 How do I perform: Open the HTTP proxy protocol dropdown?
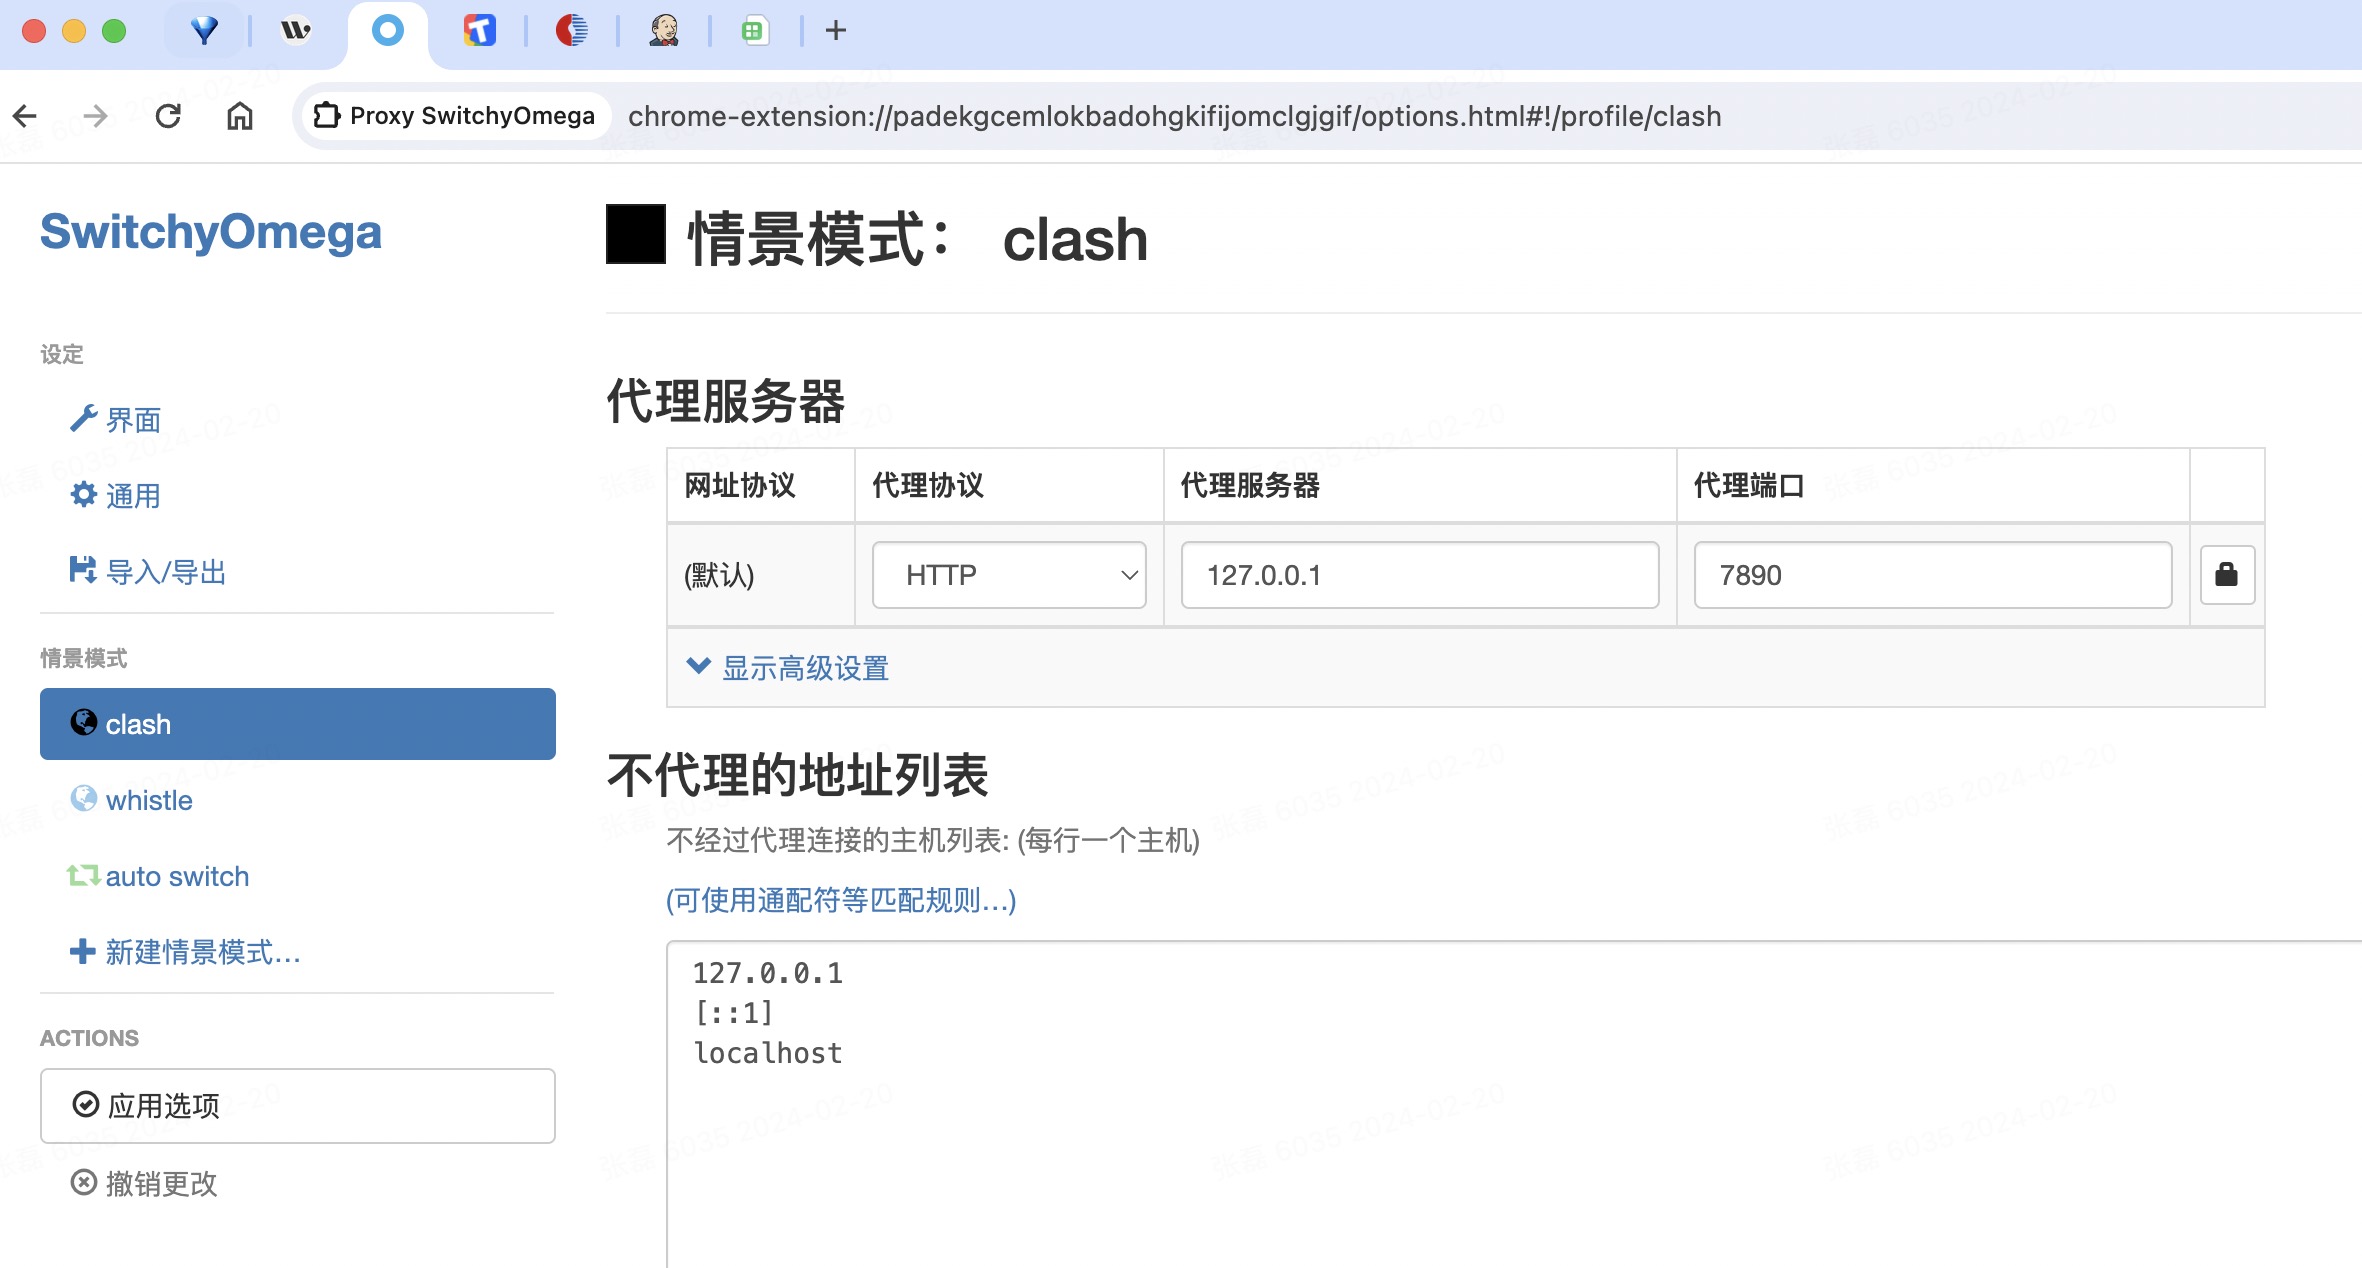1008,575
